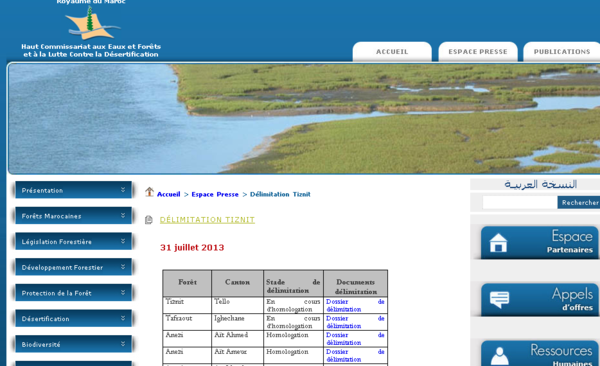Click the site logo with the green tree
This screenshot has height=366, width=600.
pyautogui.click(x=92, y=24)
